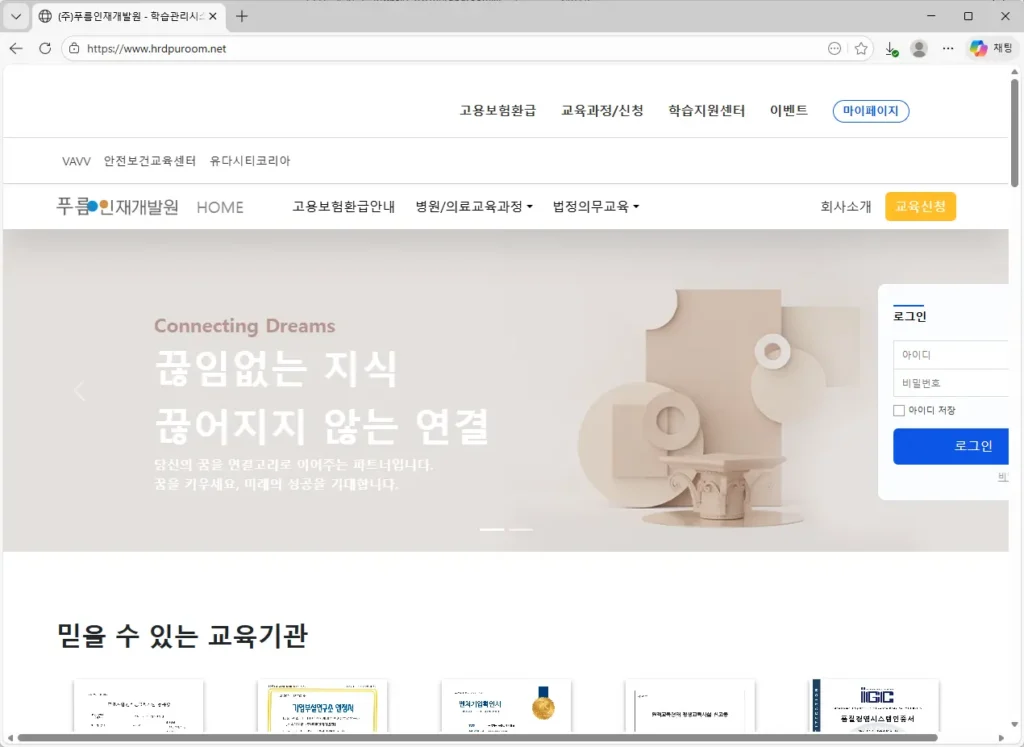Click the orange 교육신청 button
The height and width of the screenshot is (747, 1024).
click(x=920, y=206)
